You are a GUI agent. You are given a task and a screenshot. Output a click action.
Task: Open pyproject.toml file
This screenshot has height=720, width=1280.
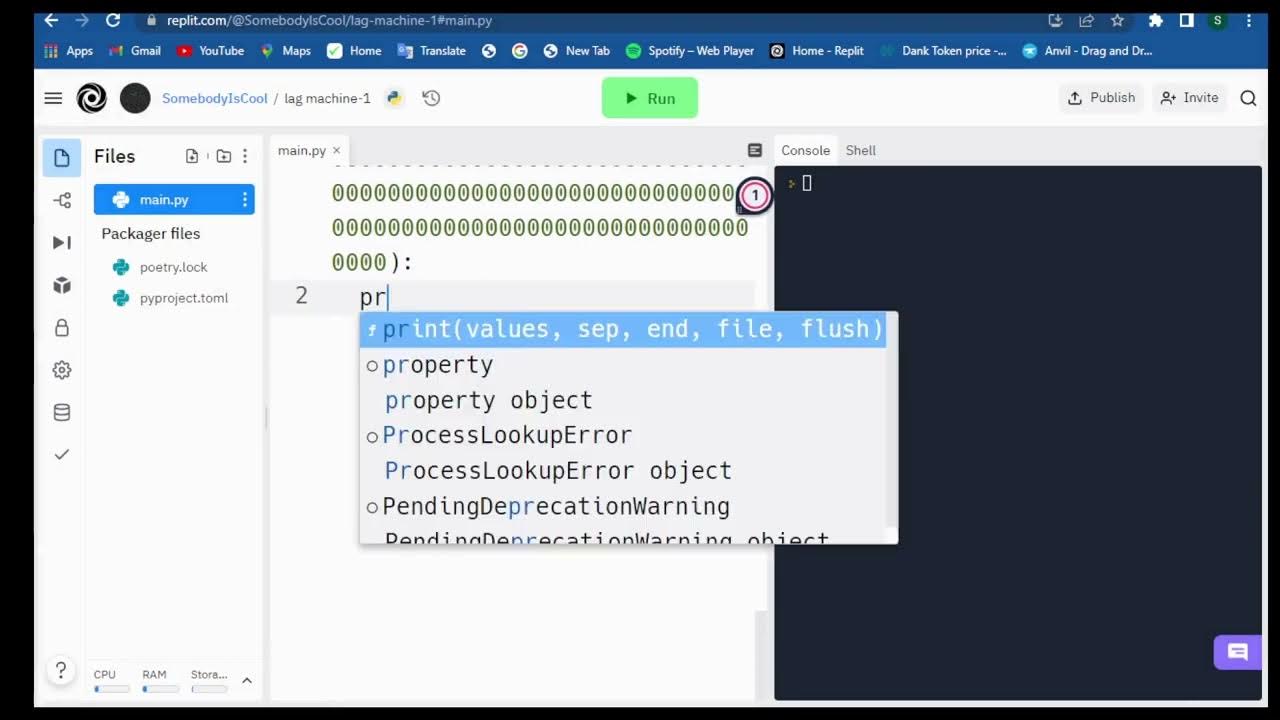[183, 298]
